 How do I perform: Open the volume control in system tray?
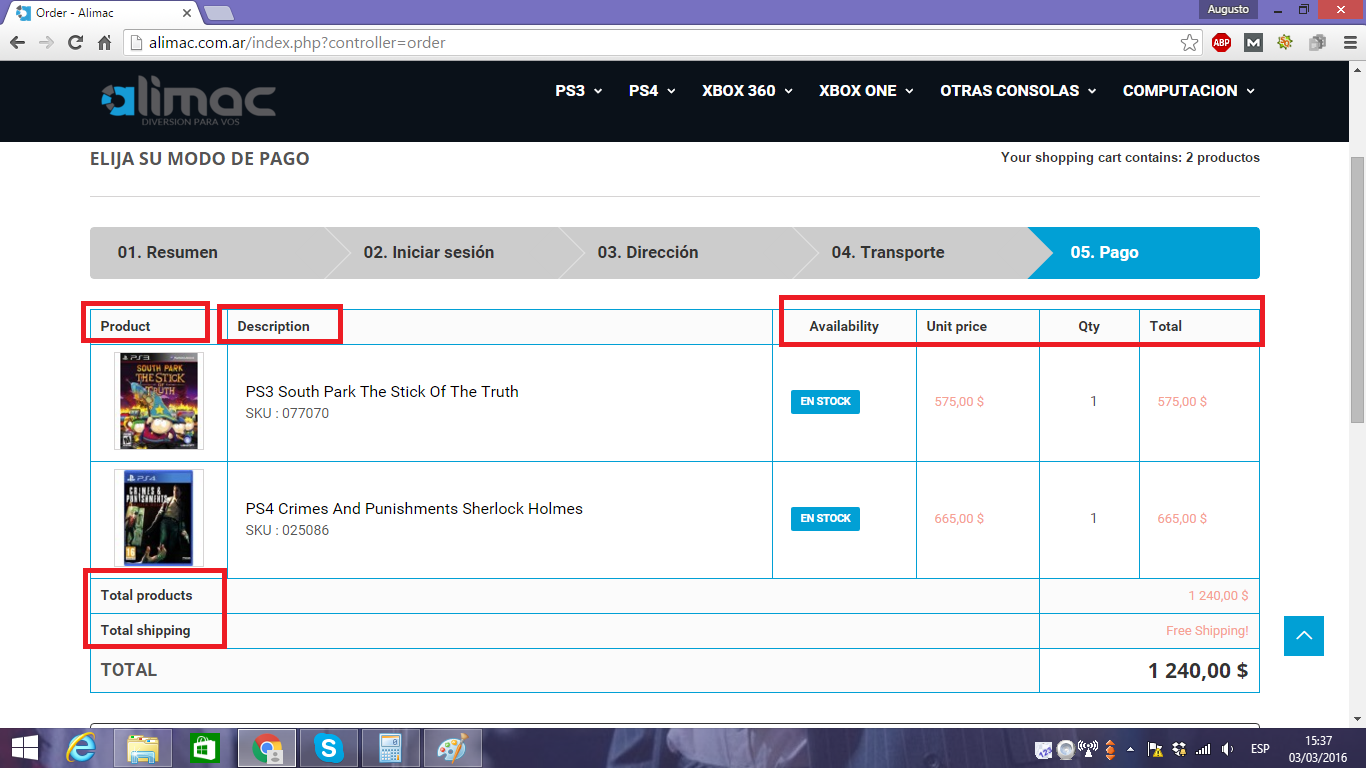[1227, 749]
